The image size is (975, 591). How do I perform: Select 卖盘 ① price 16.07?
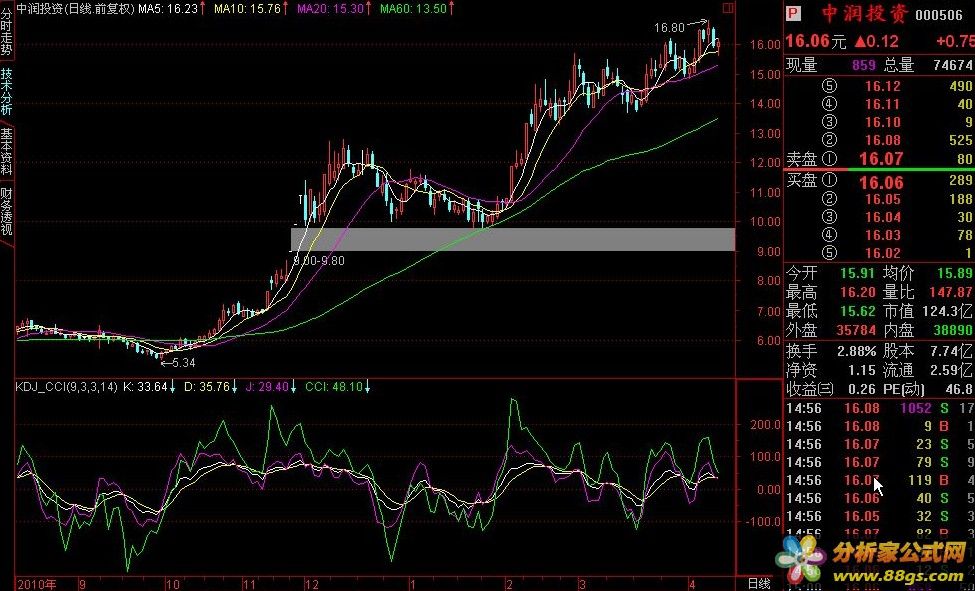click(x=880, y=159)
